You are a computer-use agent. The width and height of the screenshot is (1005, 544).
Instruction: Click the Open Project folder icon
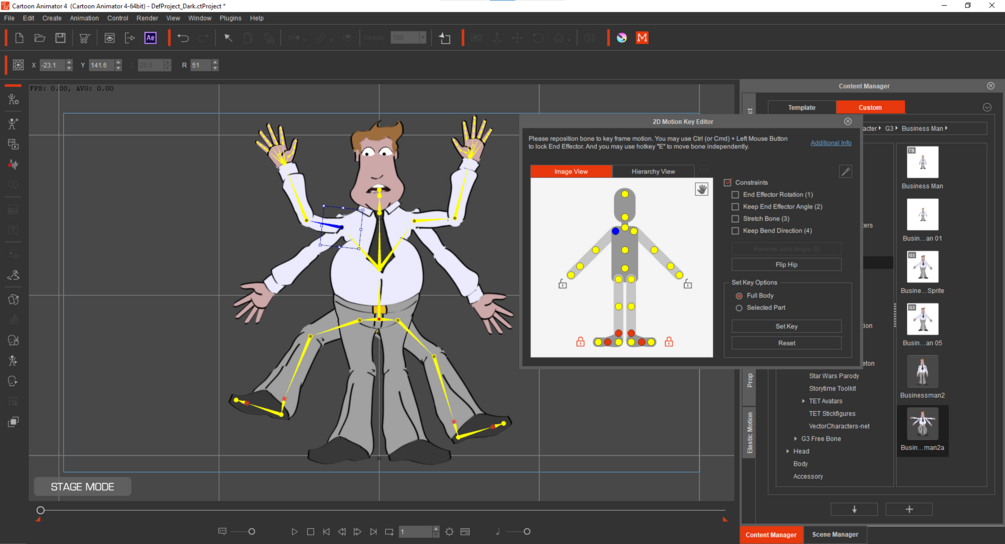click(x=40, y=38)
